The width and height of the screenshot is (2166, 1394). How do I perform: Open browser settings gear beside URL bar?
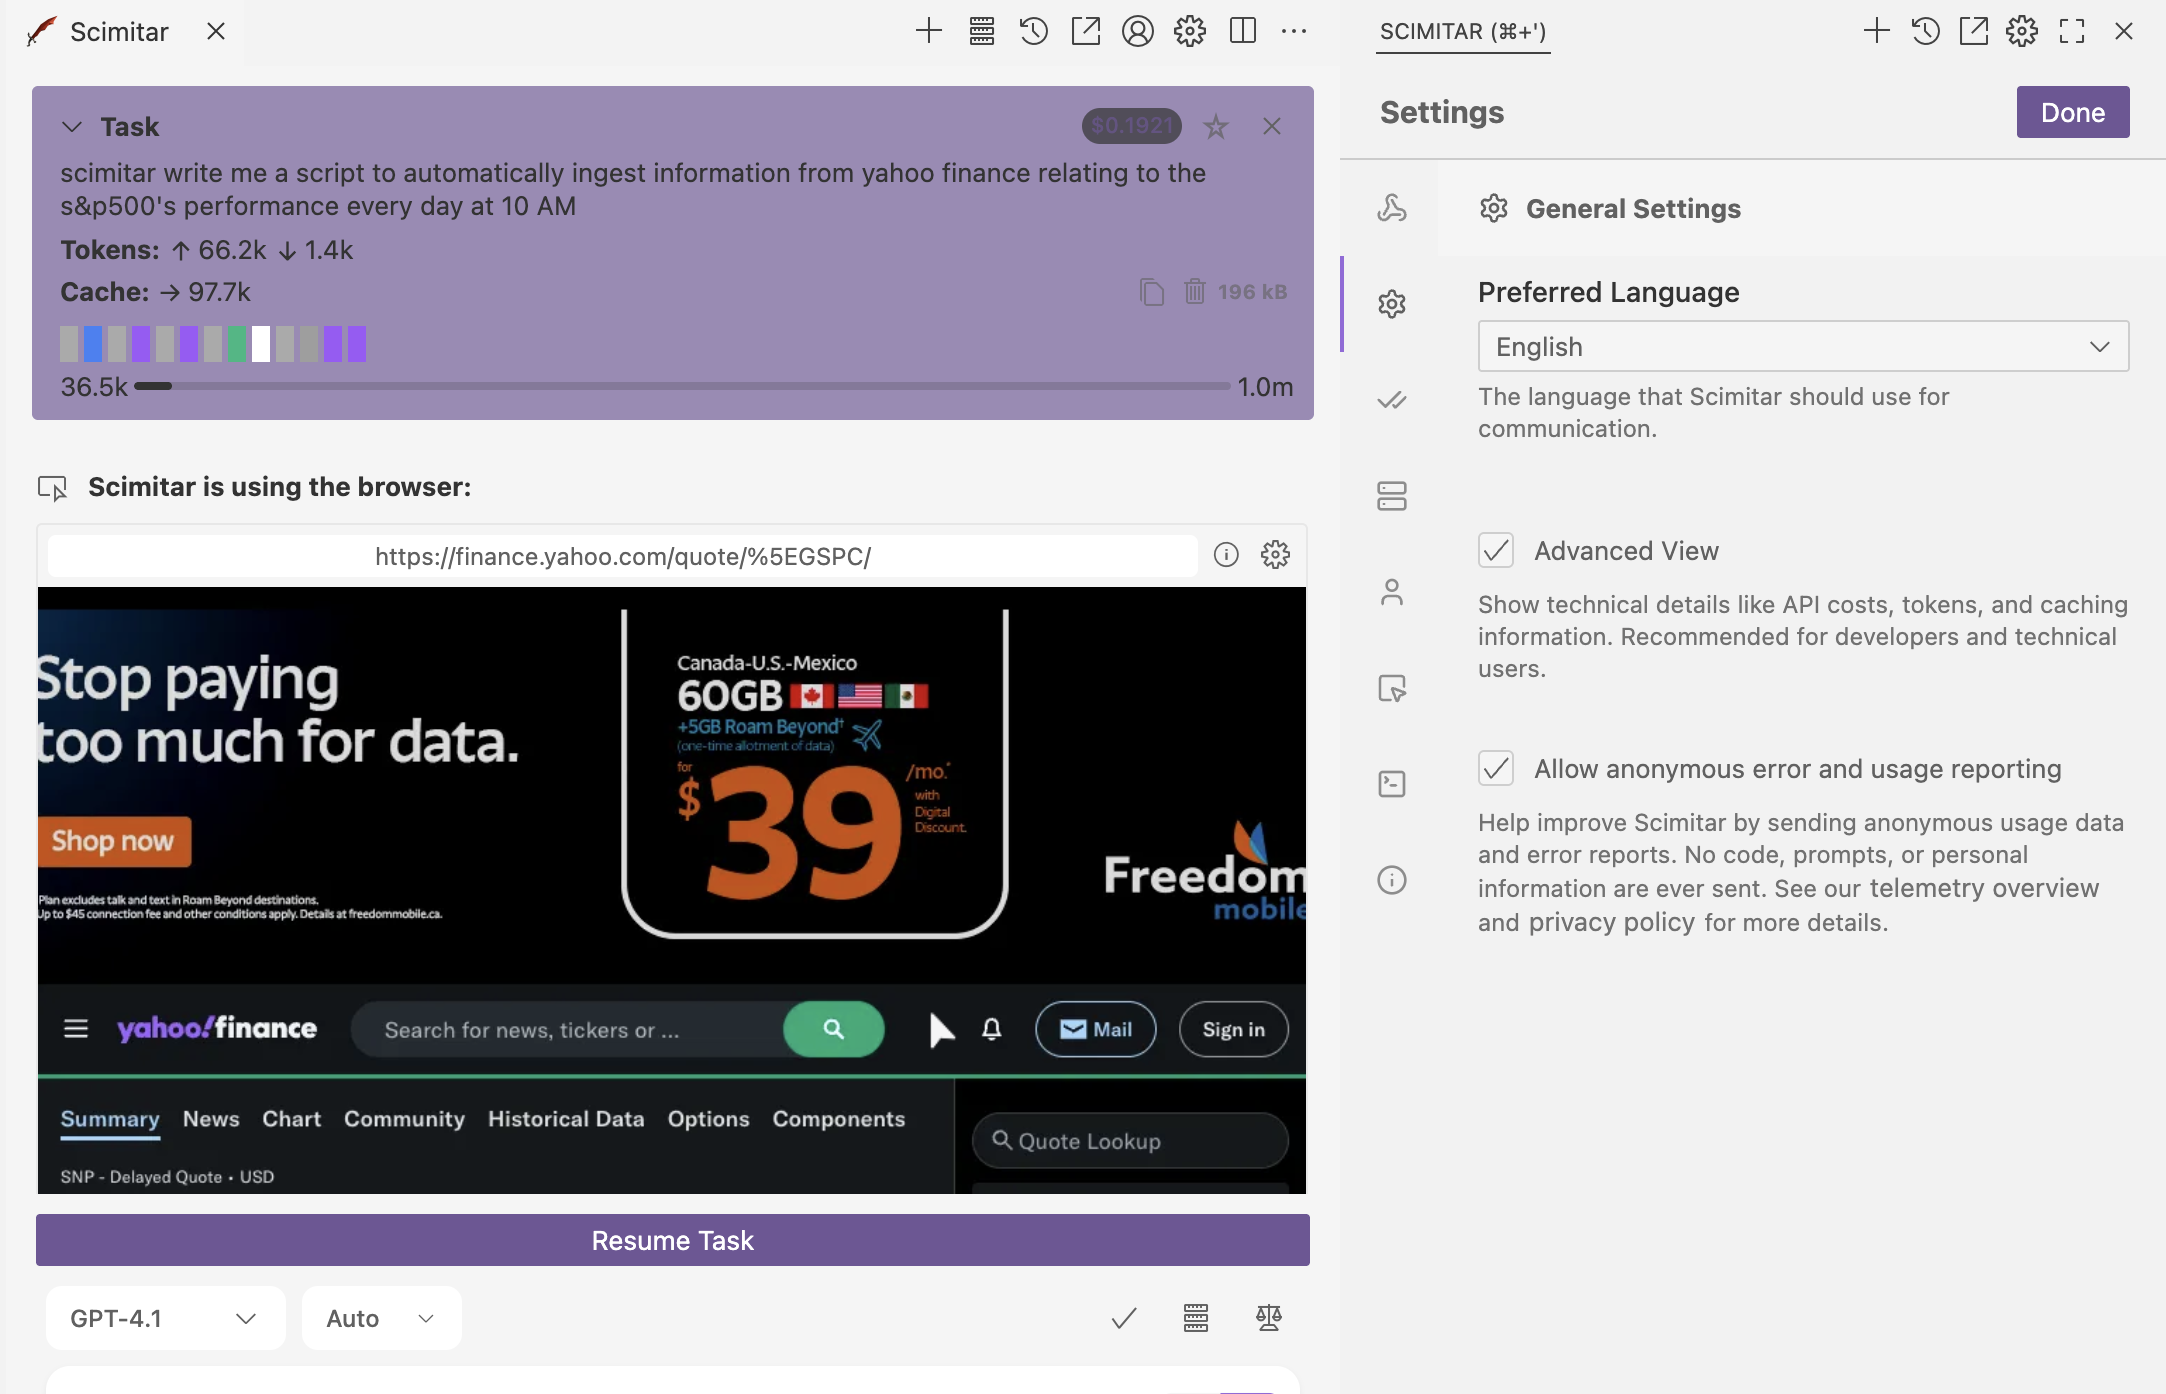(x=1275, y=554)
